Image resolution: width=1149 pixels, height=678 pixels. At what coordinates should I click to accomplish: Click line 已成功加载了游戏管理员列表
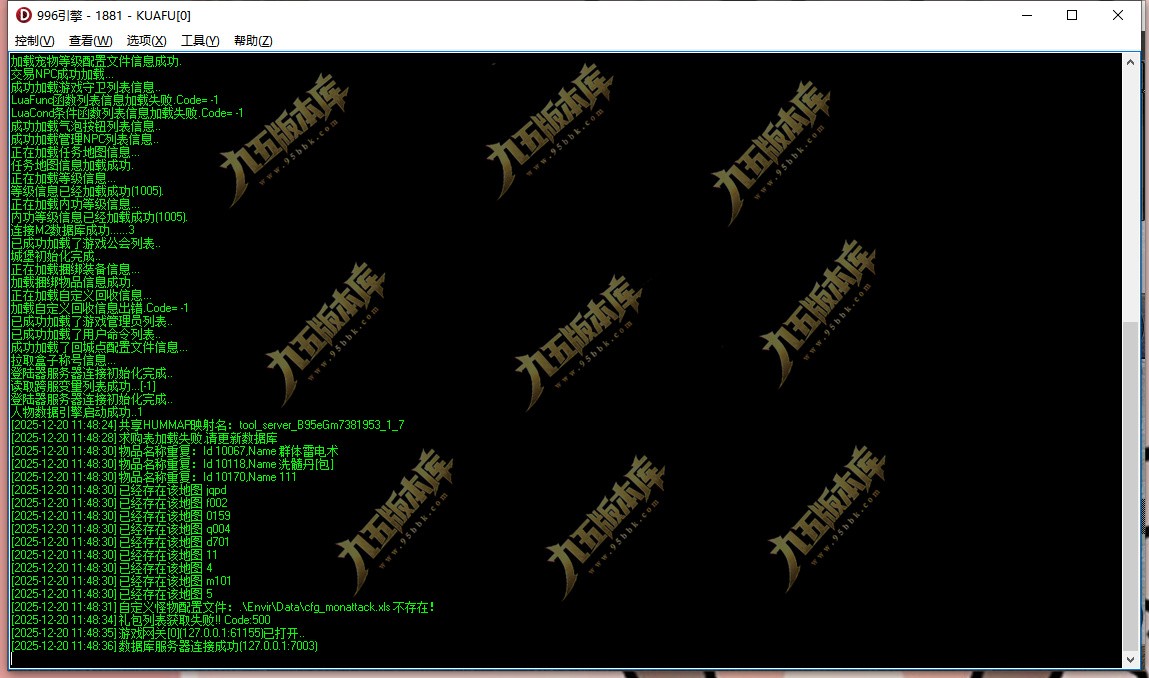tap(92, 322)
